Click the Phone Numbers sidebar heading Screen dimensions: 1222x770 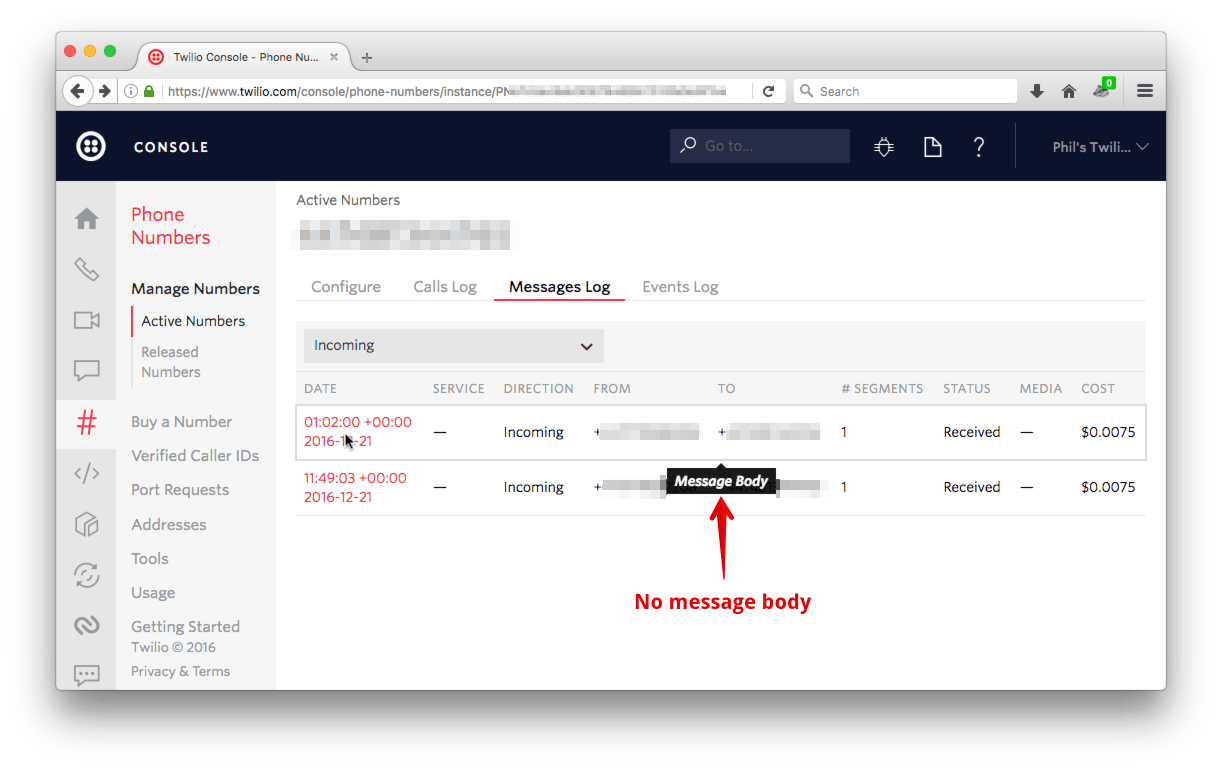tap(171, 226)
